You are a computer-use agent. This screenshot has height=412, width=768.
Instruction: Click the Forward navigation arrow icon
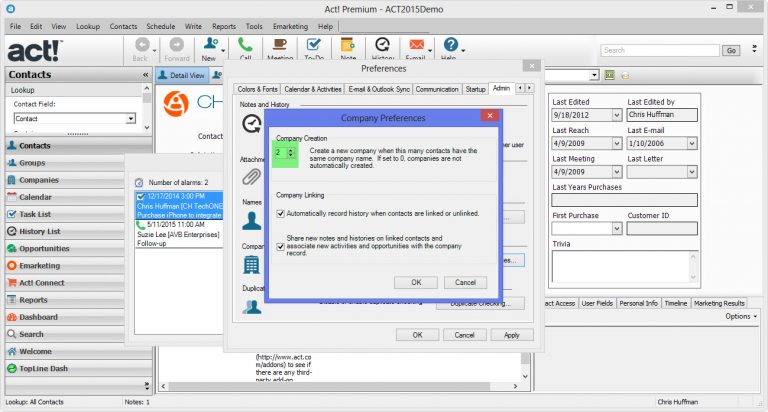[x=177, y=45]
